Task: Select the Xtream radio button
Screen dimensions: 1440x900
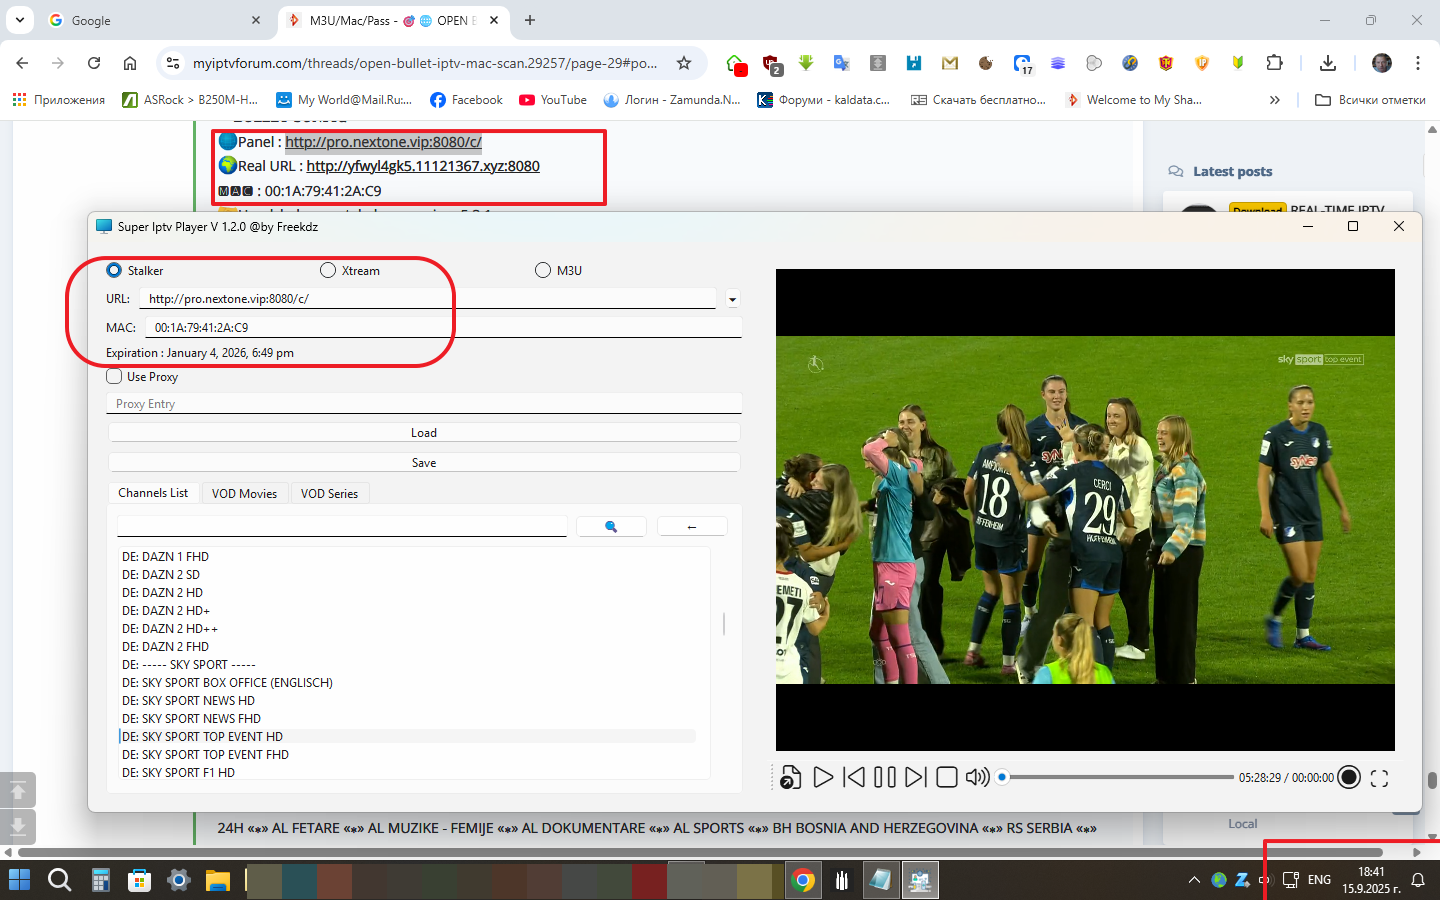Action: point(328,270)
